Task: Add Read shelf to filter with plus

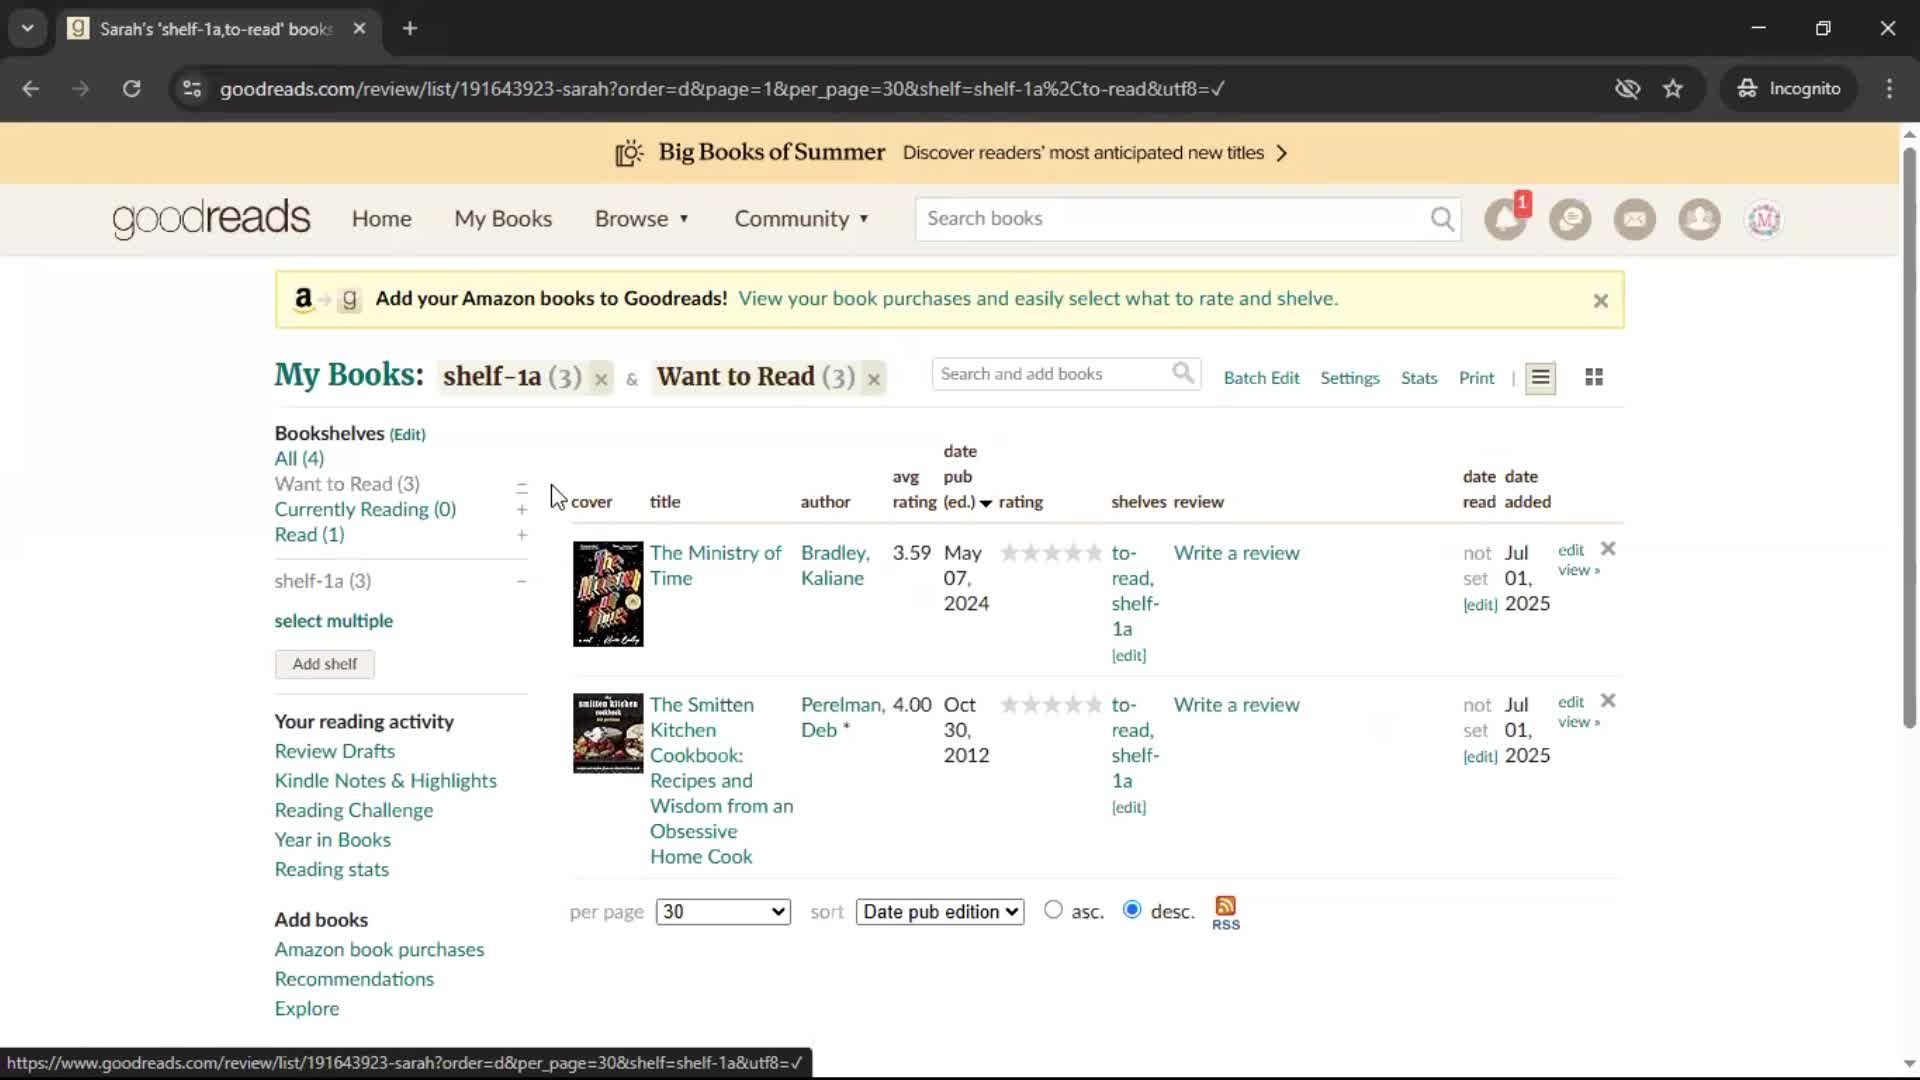Action: (521, 535)
